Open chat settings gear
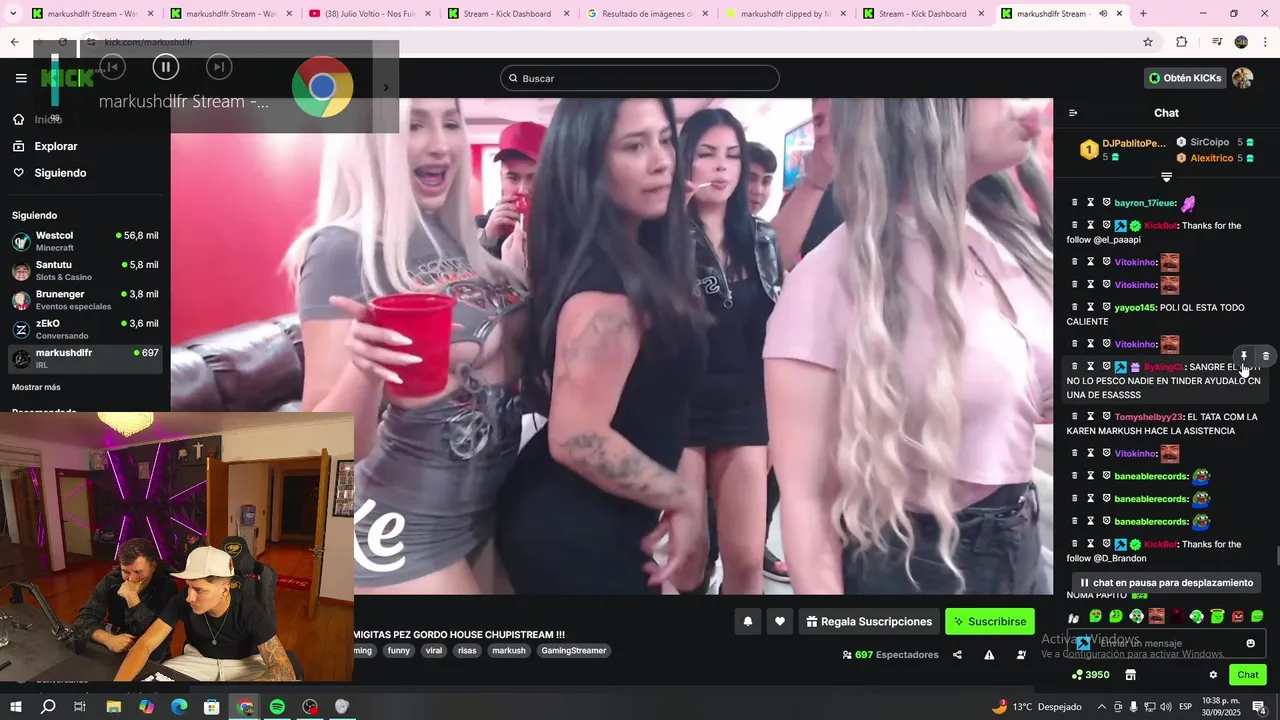 1213,675
